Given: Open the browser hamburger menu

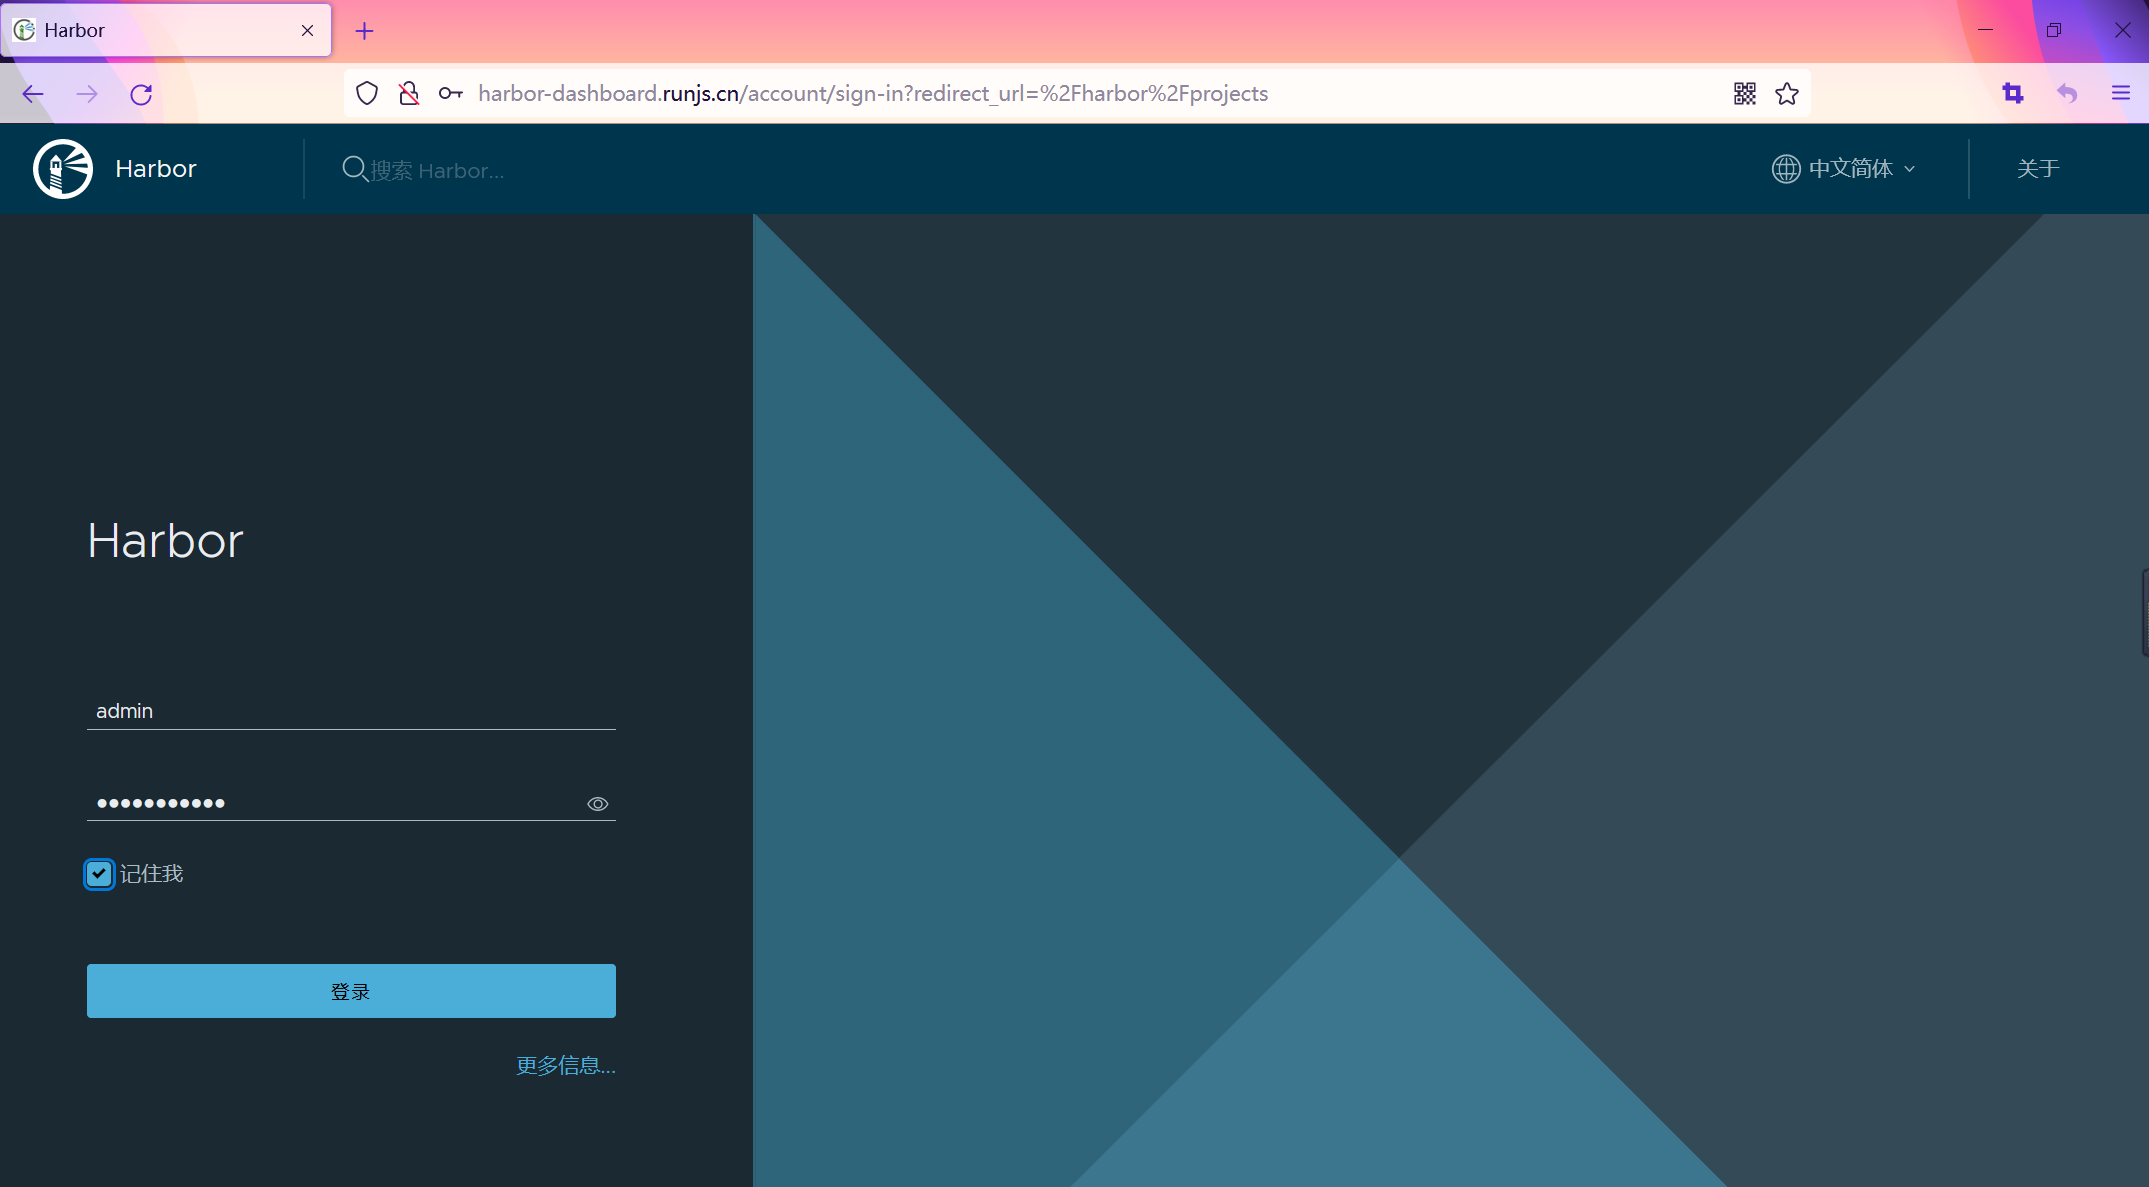Looking at the screenshot, I should click(x=2121, y=94).
